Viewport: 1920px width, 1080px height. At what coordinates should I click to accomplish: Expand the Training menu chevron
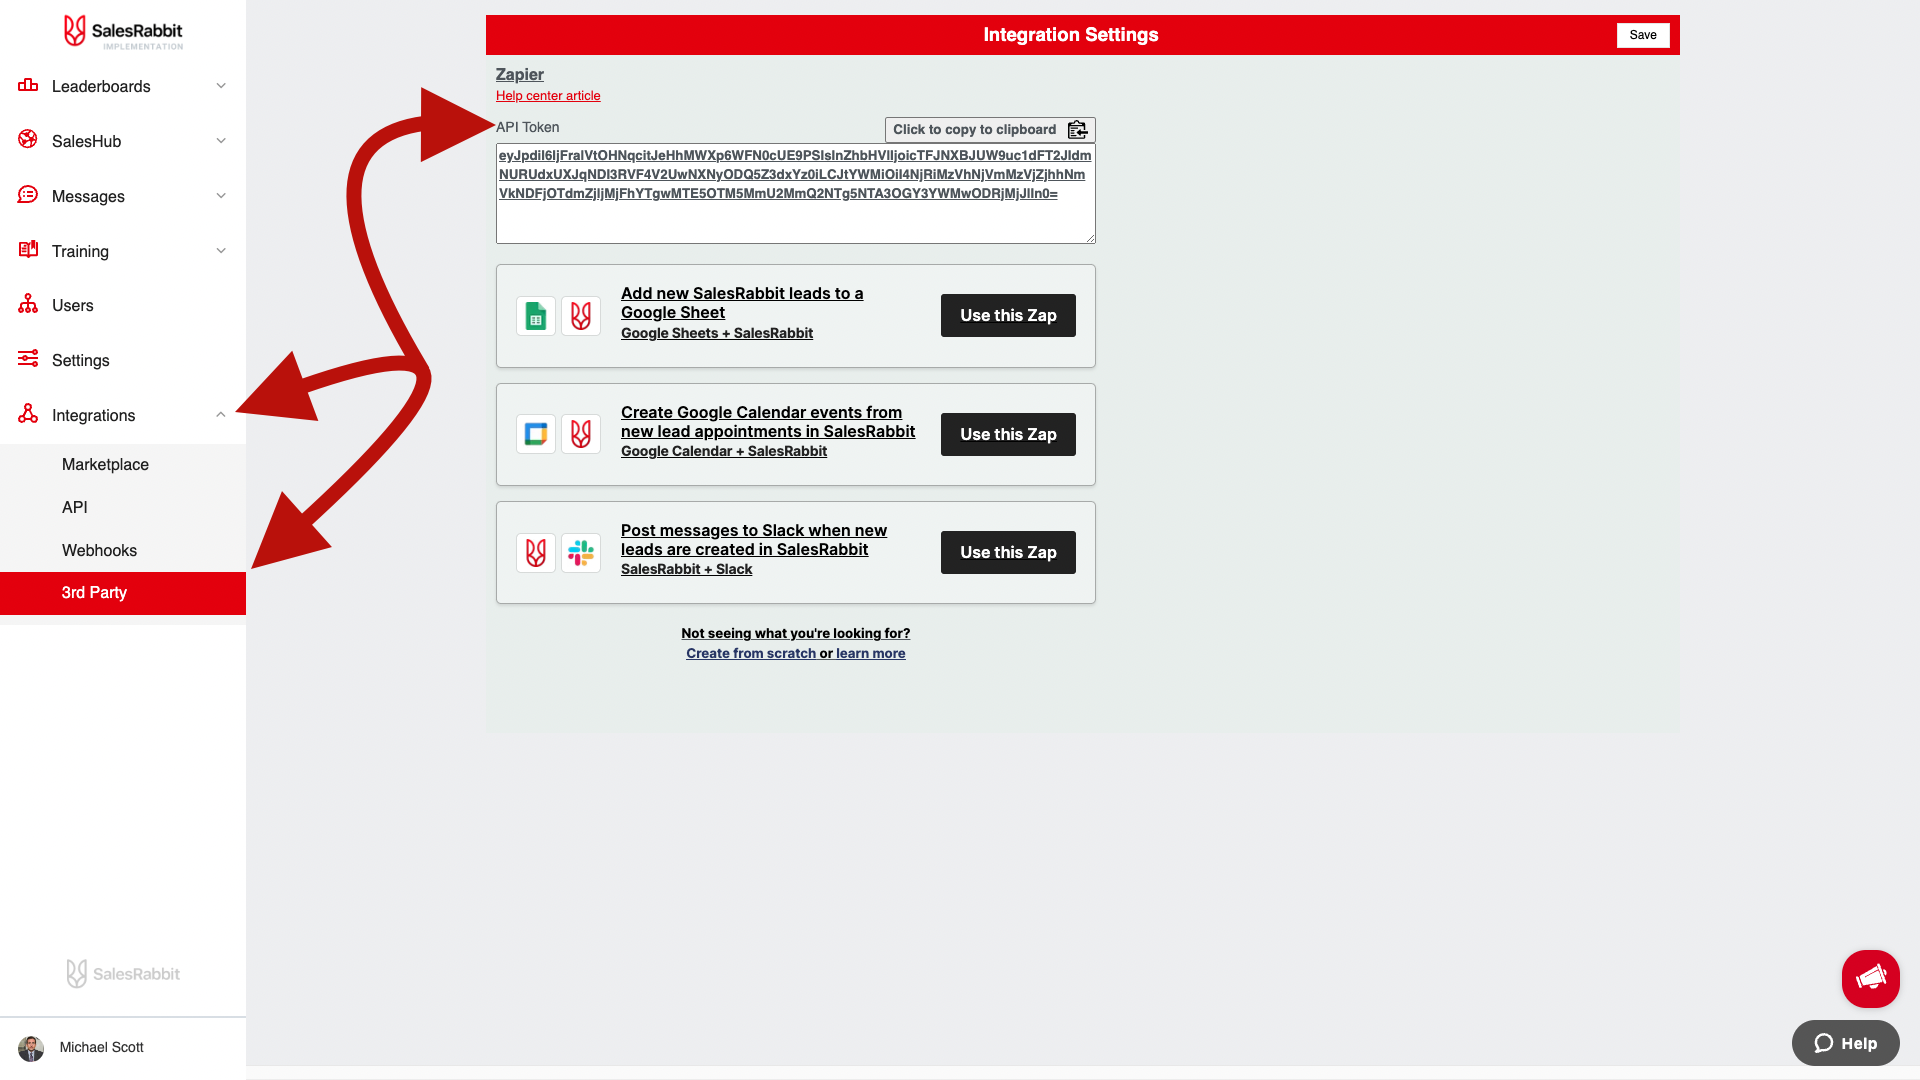(221, 251)
